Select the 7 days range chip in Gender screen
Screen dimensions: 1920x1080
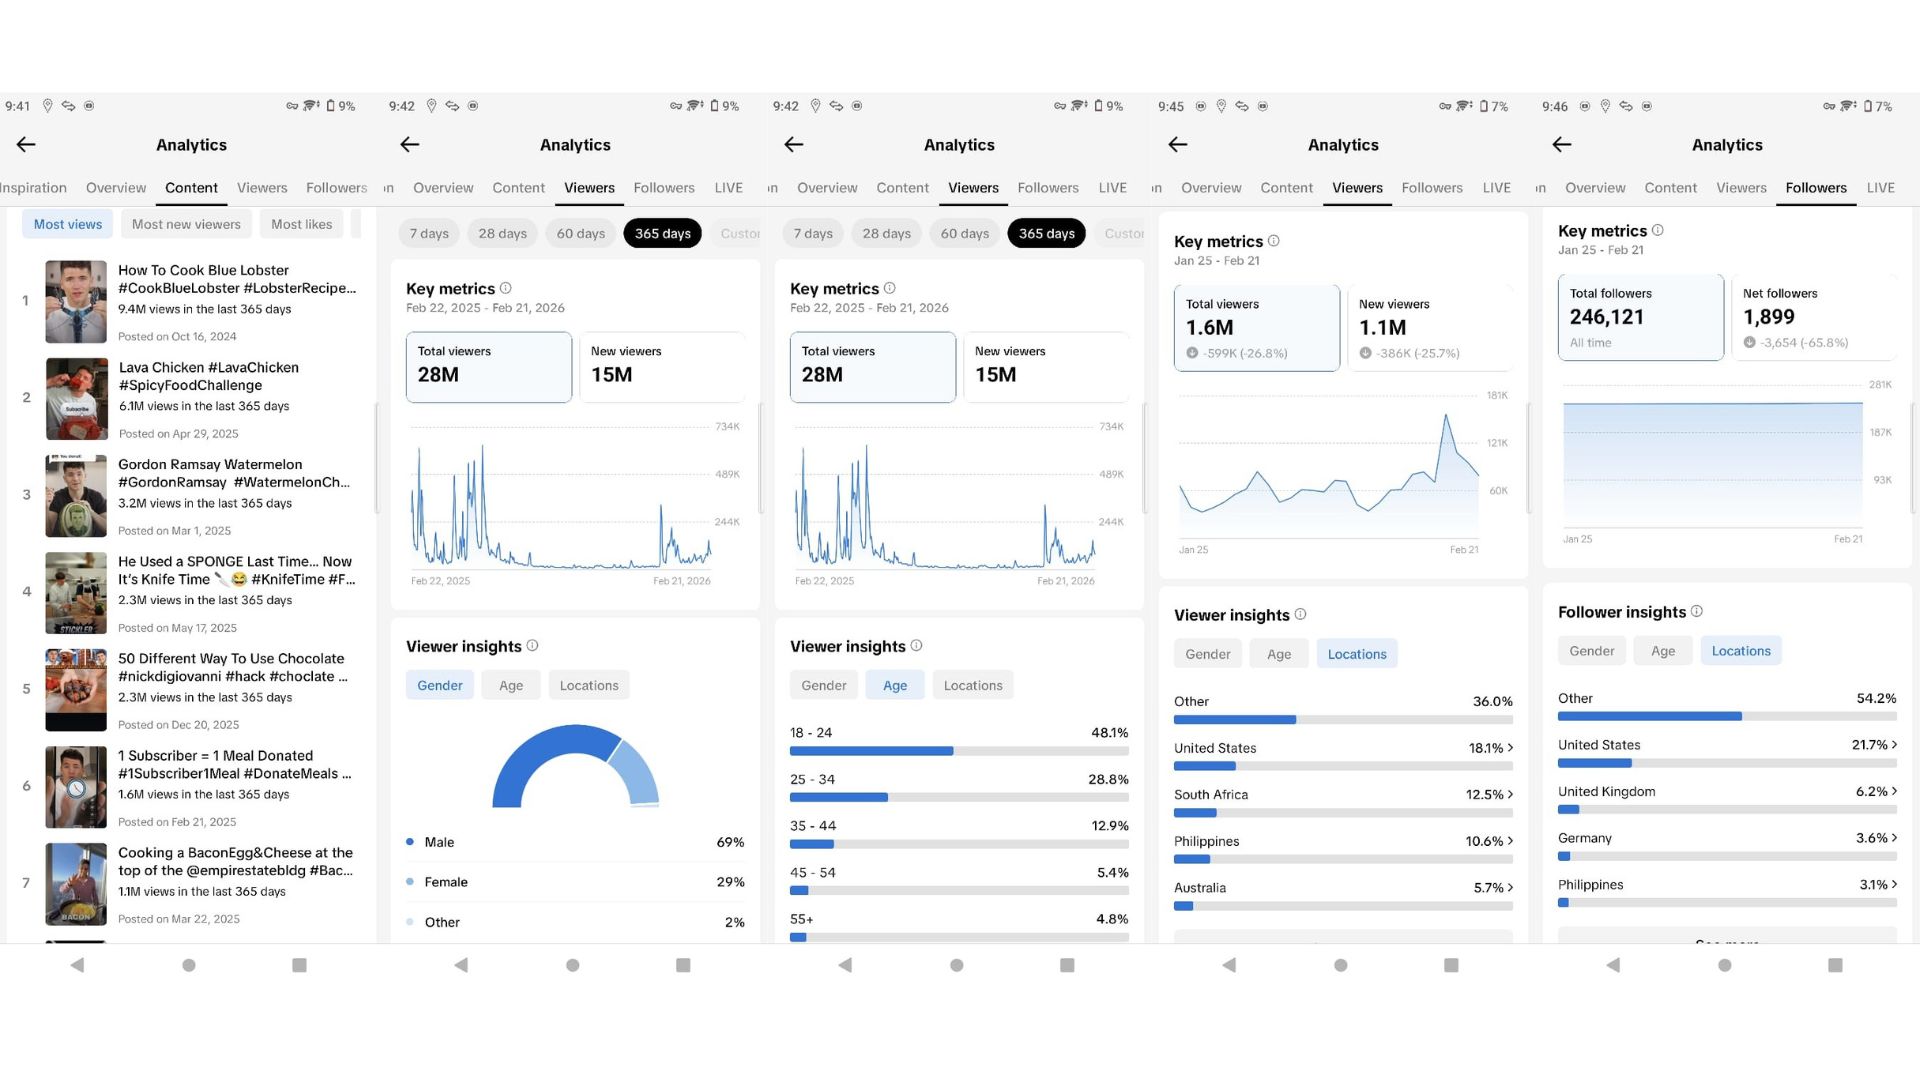click(429, 233)
